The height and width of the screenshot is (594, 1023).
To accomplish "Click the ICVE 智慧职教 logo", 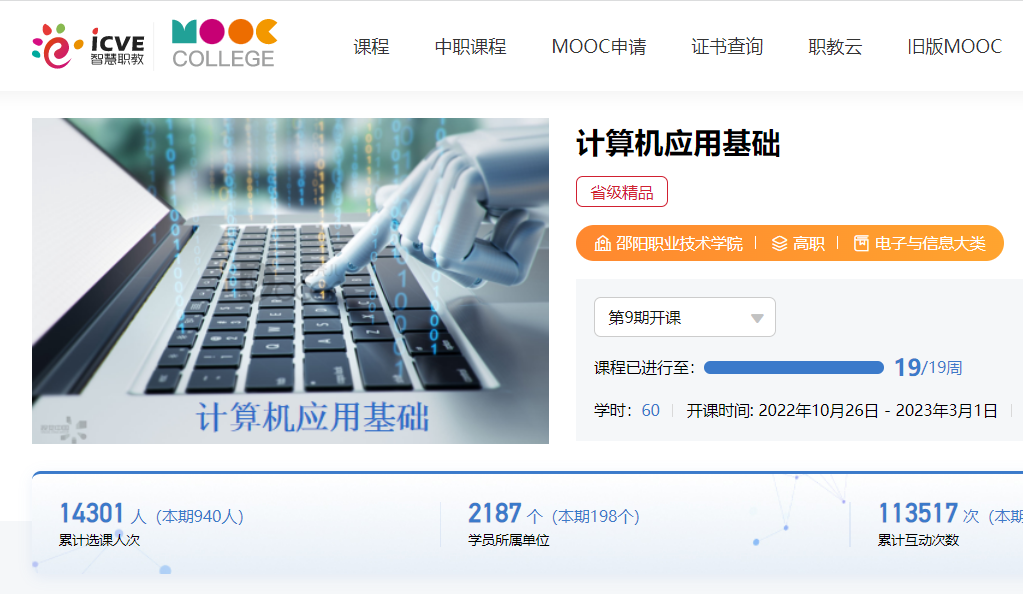I will click(x=88, y=46).
